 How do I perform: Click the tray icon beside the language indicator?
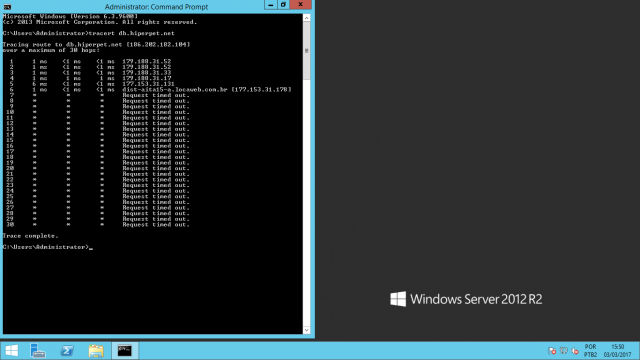(575, 351)
